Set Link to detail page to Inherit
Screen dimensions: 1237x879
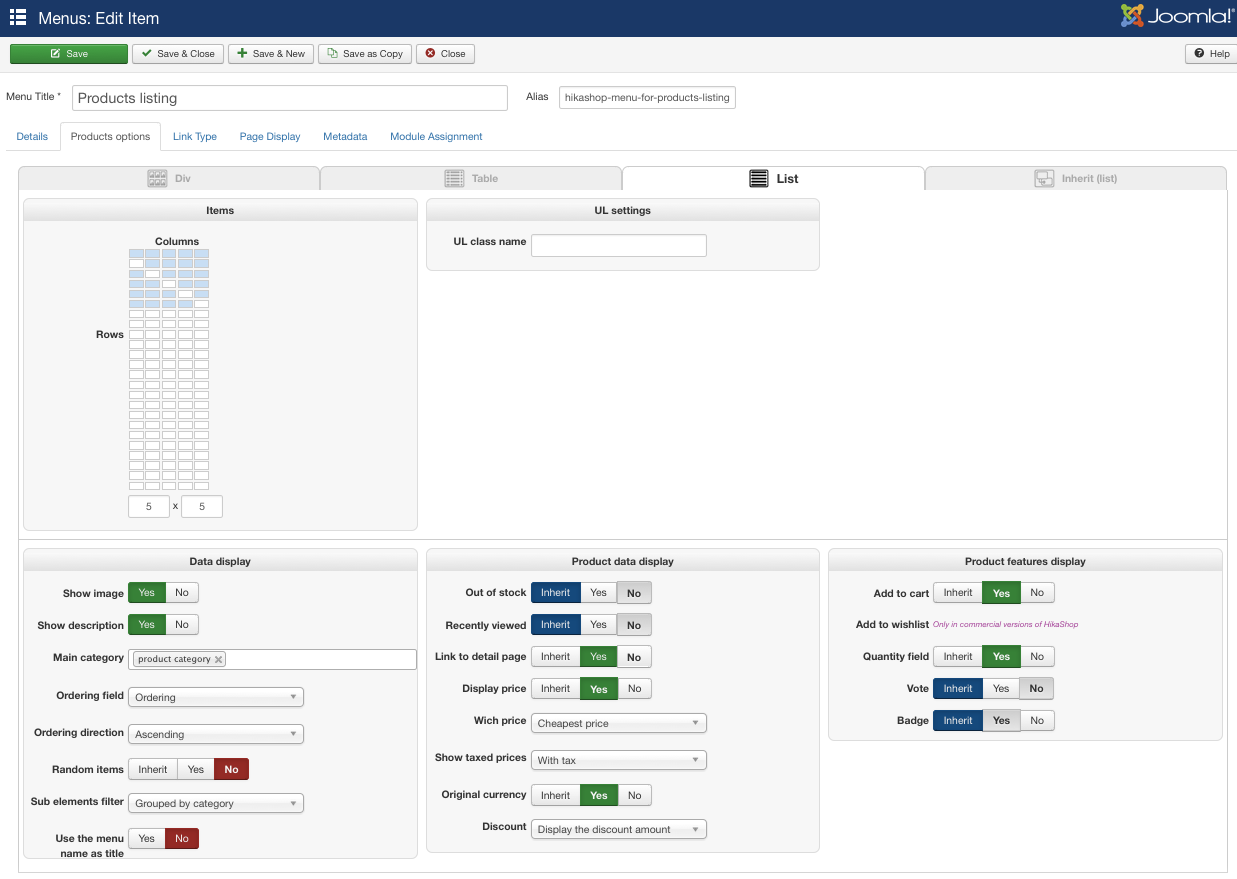click(x=555, y=657)
